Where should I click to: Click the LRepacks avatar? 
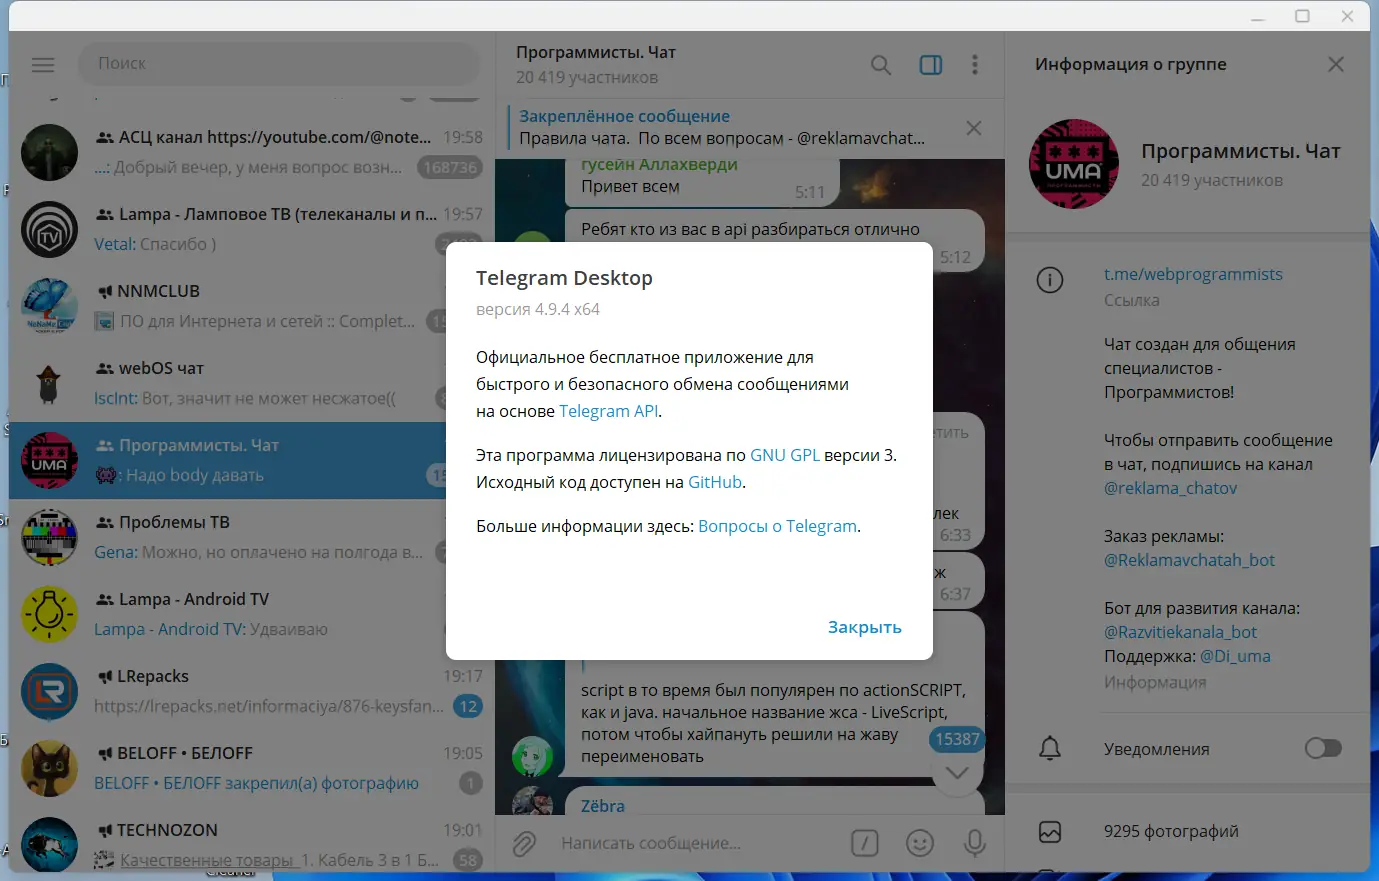point(49,691)
